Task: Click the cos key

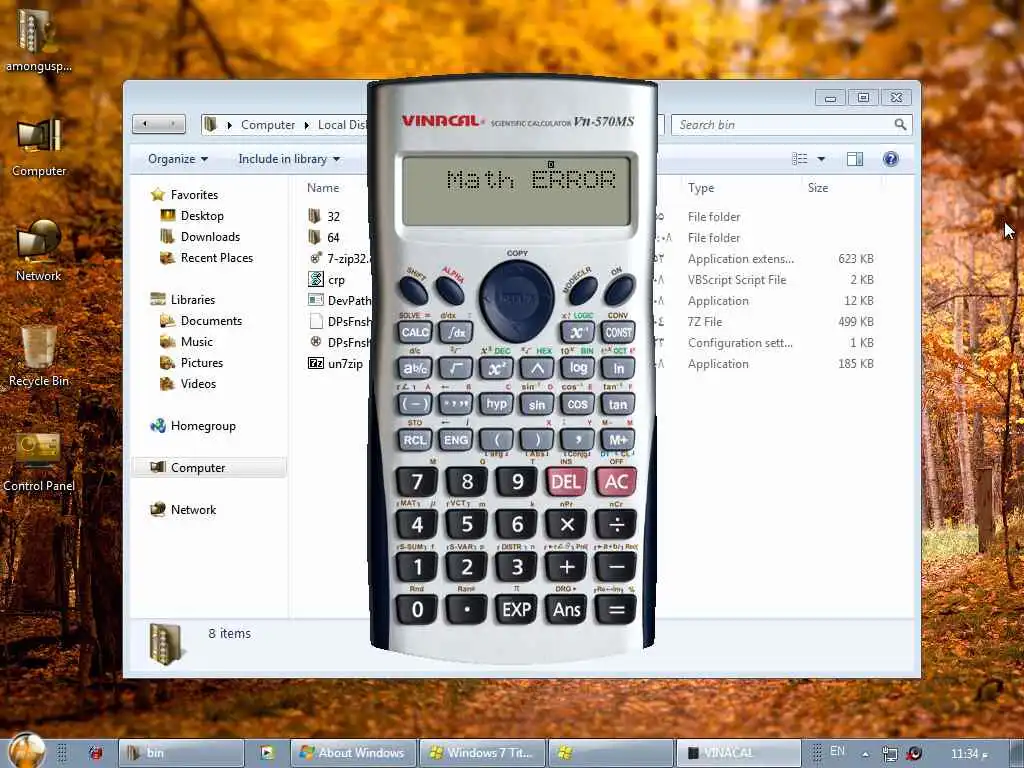Action: (577, 404)
